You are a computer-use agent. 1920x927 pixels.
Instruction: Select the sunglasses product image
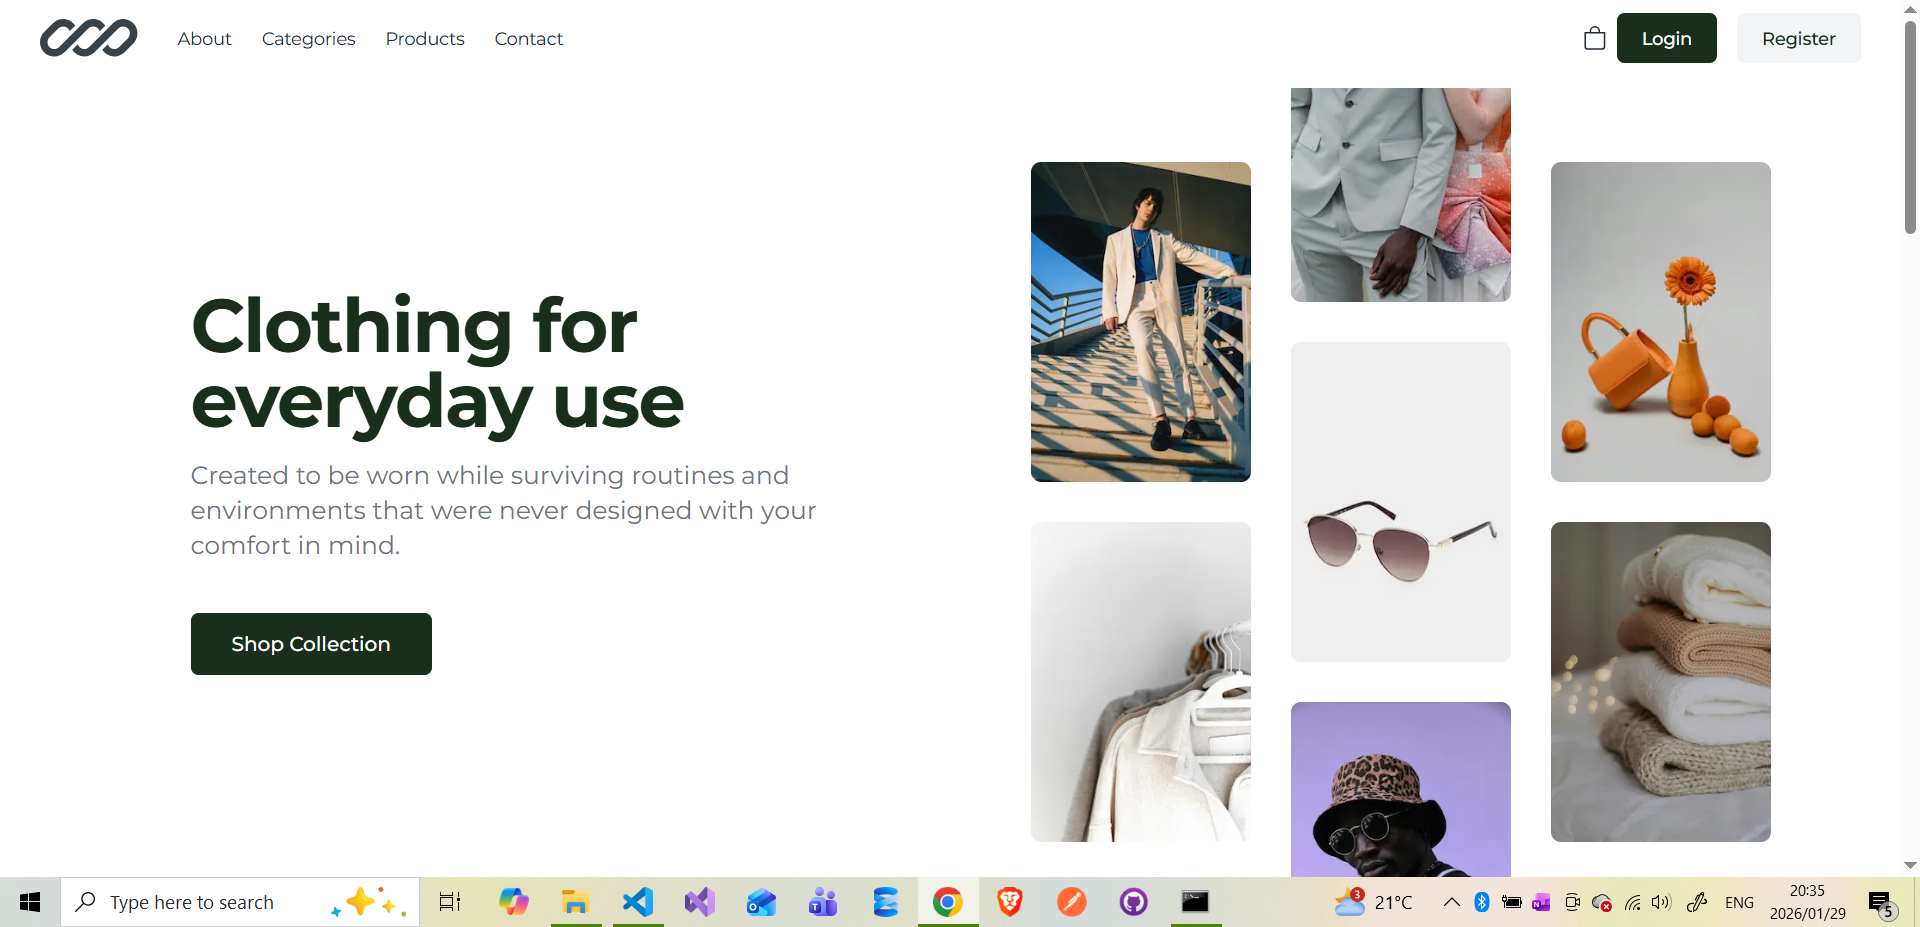(1400, 502)
